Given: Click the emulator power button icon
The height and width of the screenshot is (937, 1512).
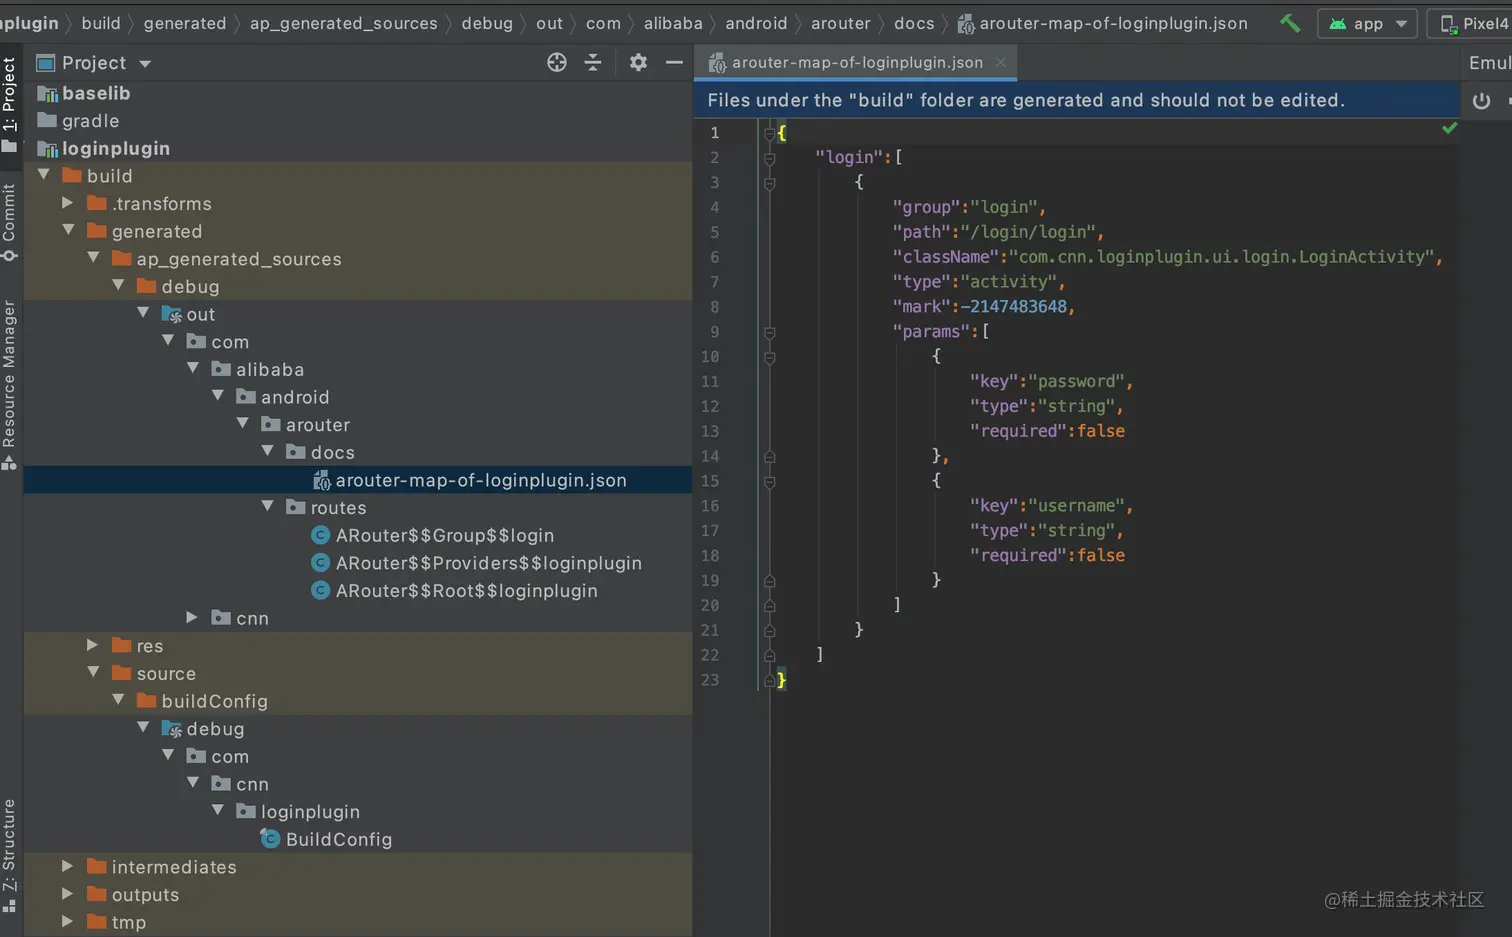Looking at the screenshot, I should (1481, 100).
